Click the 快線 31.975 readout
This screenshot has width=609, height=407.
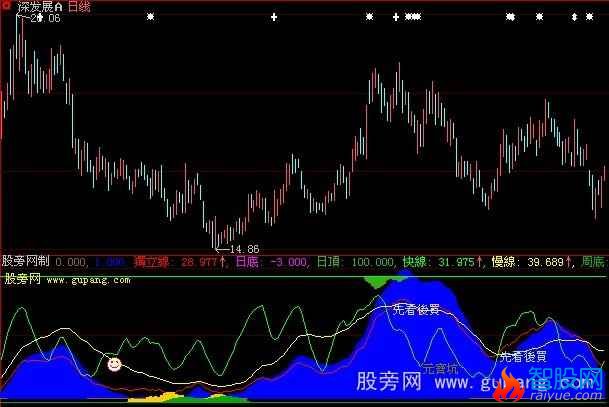[x=443, y=262]
